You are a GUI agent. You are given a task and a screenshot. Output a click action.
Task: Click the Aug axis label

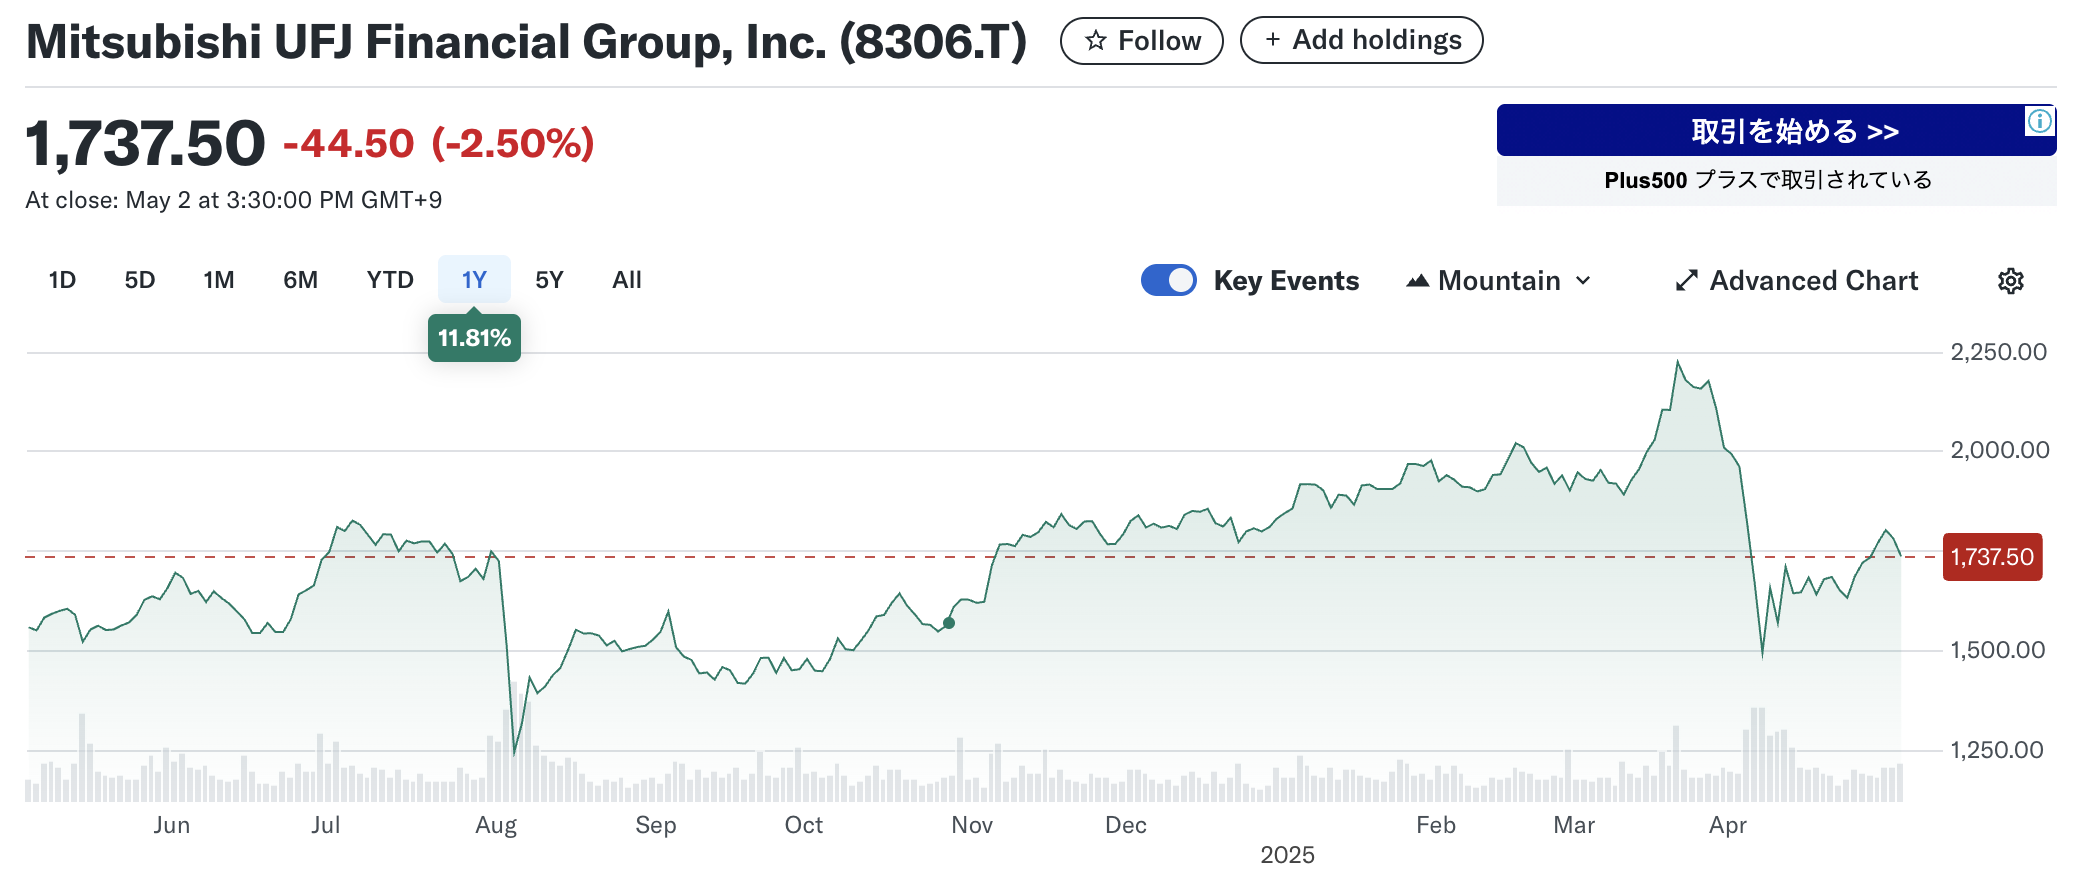[x=496, y=826]
